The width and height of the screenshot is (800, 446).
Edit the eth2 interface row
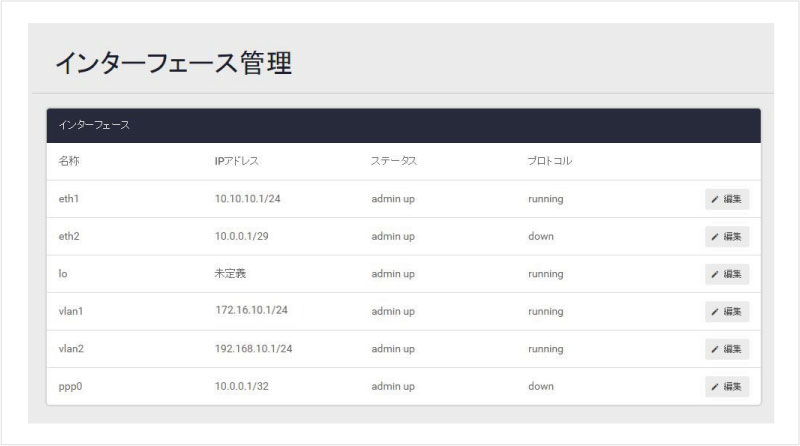pyautogui.click(x=727, y=237)
